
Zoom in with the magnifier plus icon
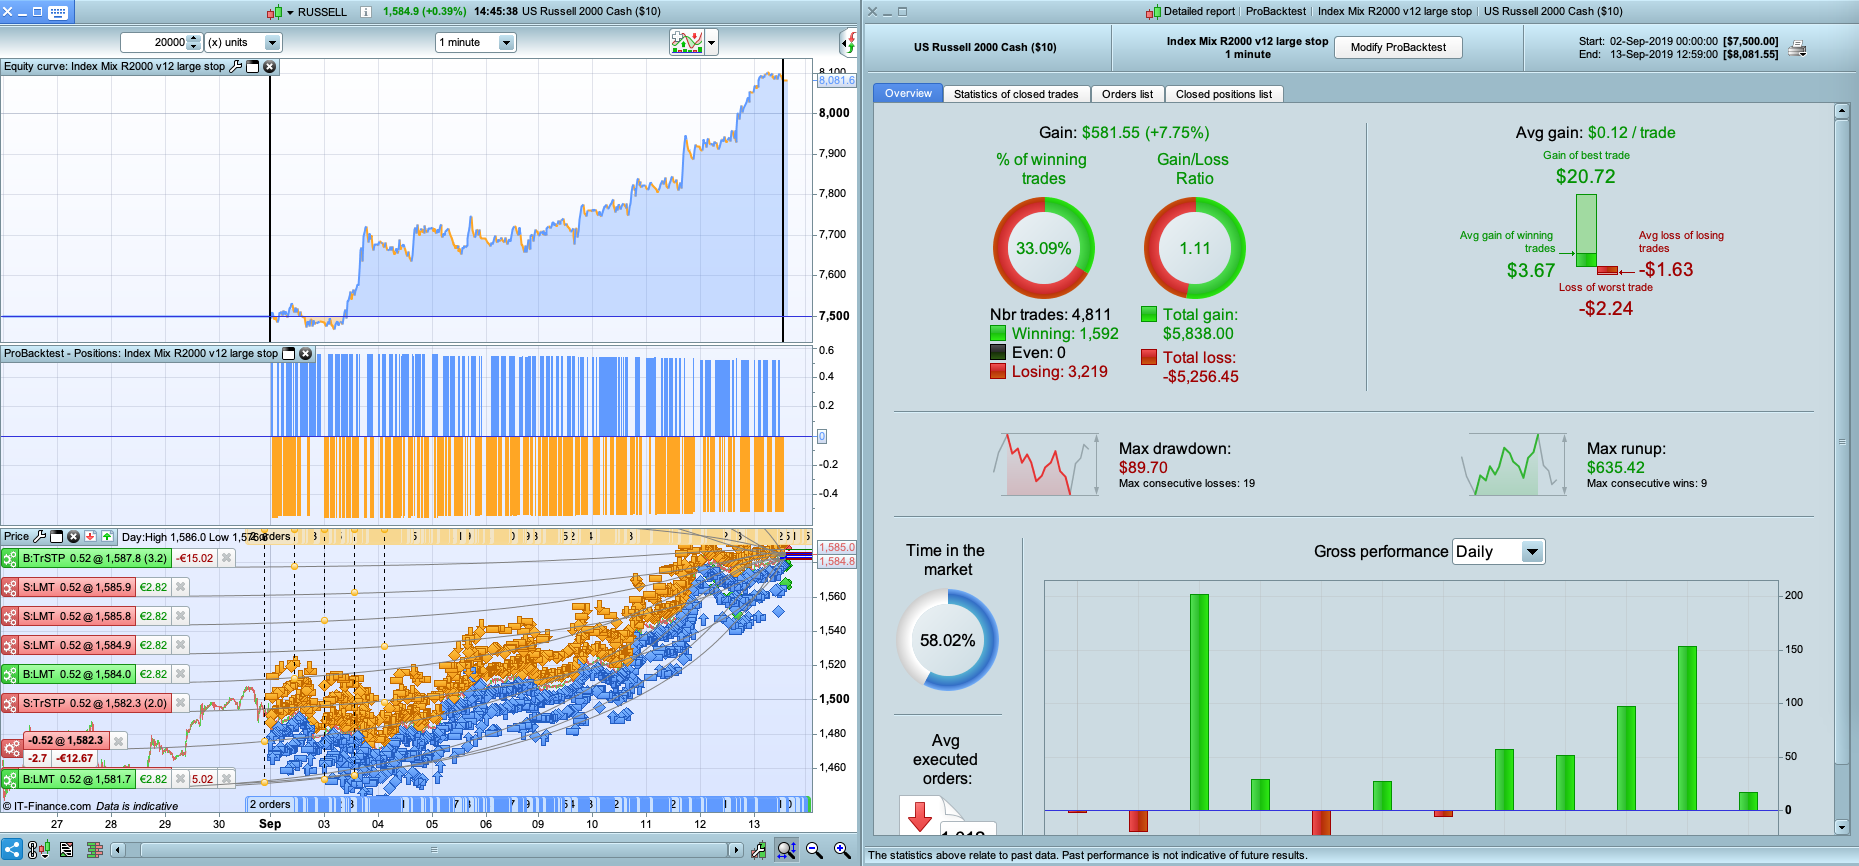pos(843,850)
